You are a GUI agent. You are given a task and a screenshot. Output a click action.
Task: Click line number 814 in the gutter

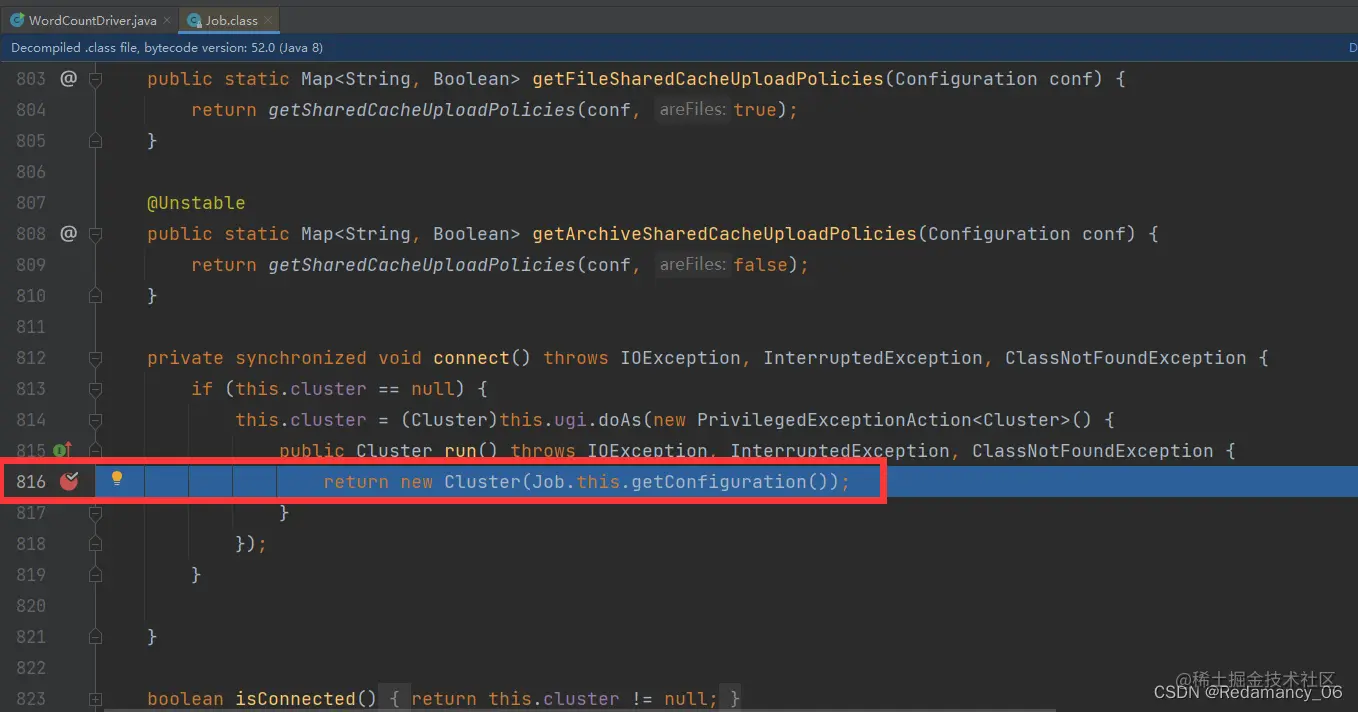pos(31,420)
